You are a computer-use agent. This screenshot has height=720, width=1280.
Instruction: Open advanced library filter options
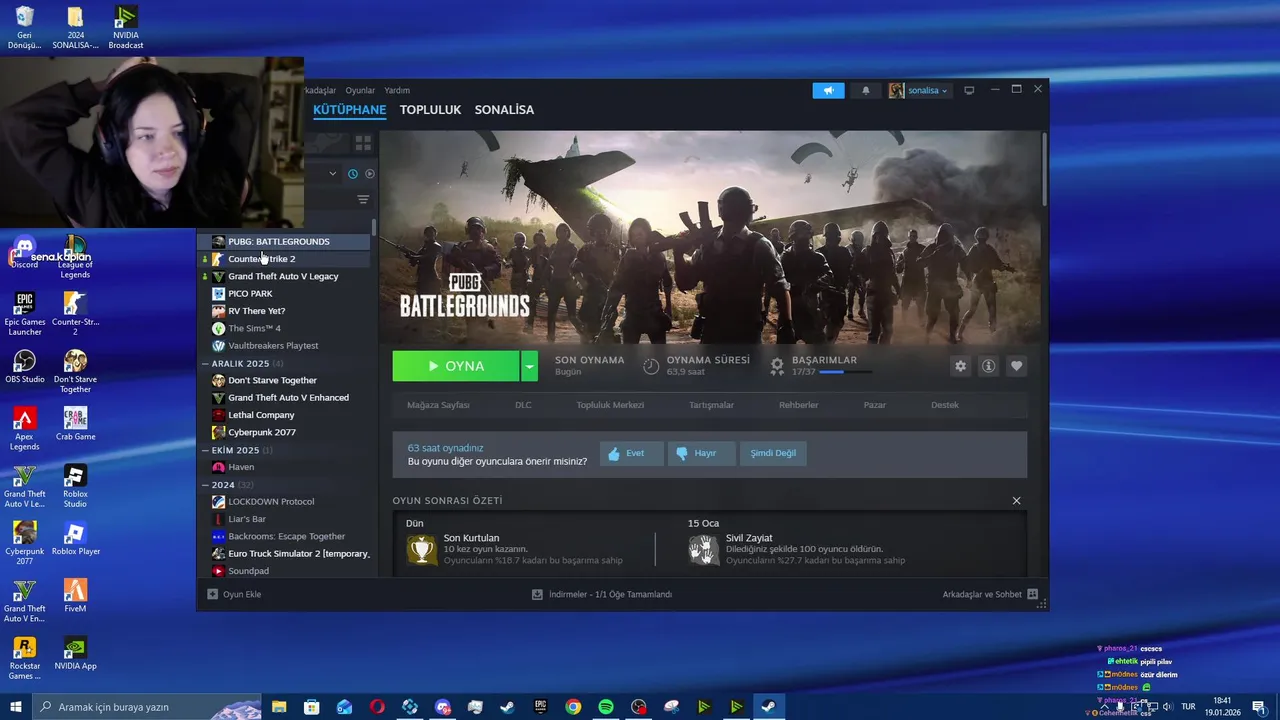pos(363,200)
